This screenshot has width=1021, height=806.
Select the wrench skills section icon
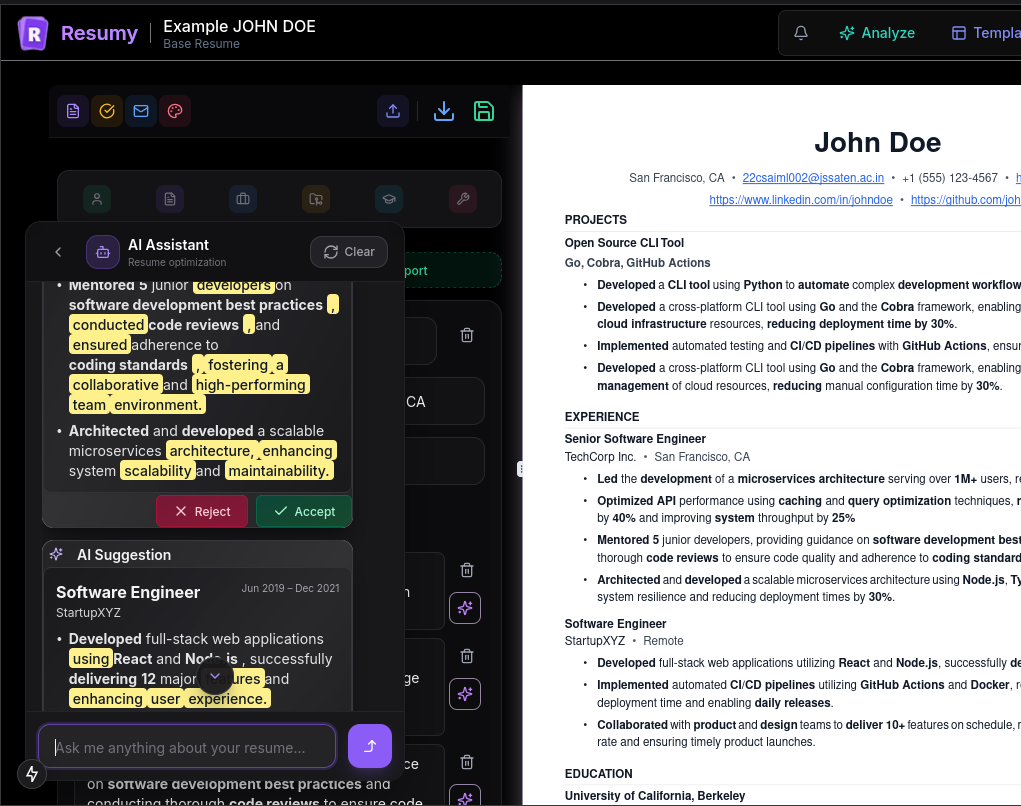tap(462, 200)
